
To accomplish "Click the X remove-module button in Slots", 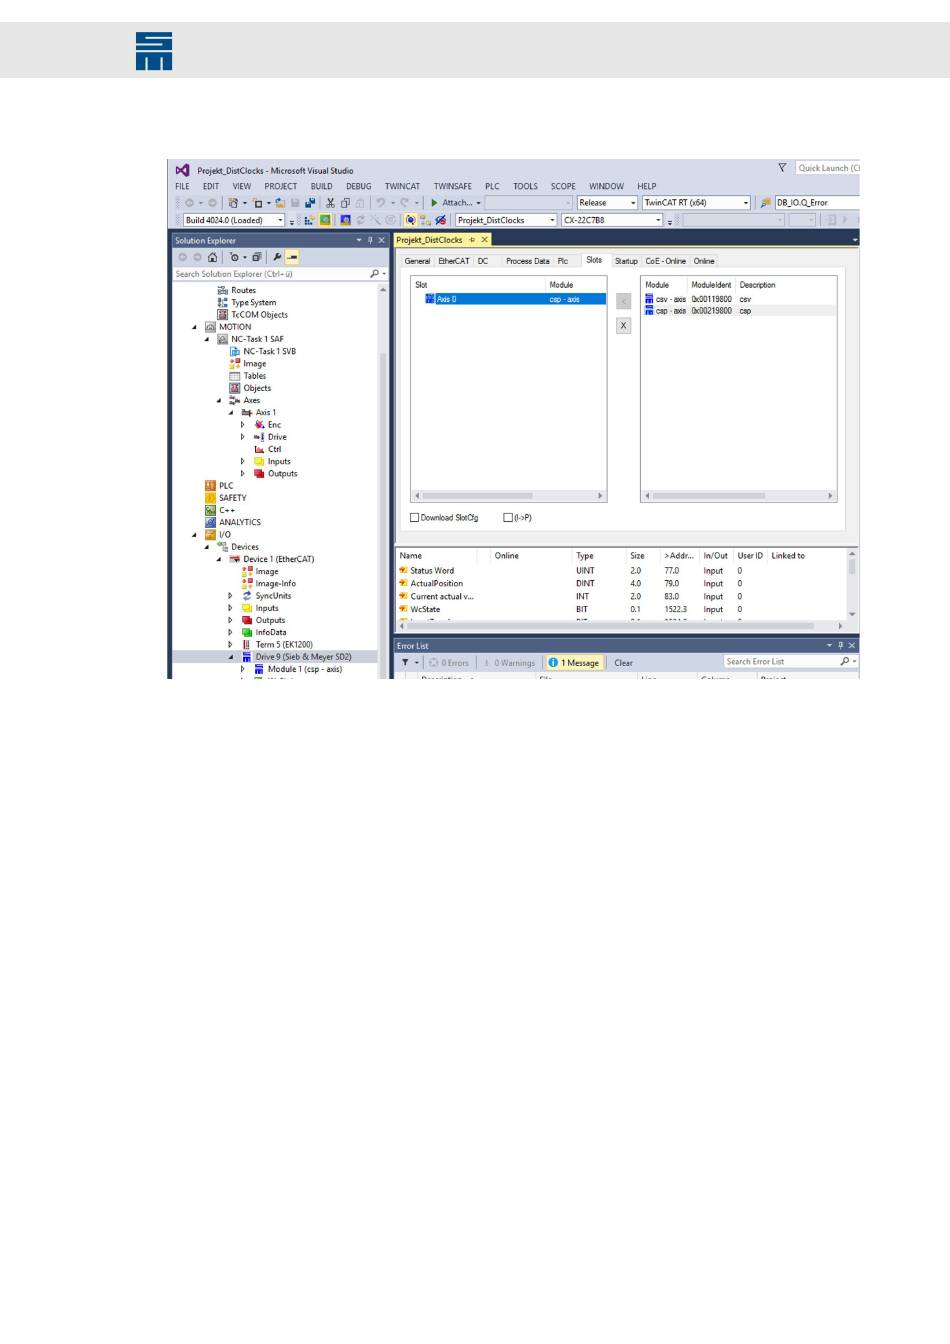I will 623,326.
